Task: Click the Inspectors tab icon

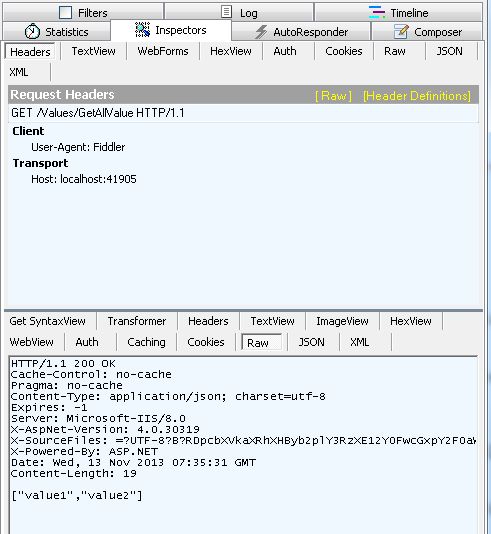Action: point(142,30)
